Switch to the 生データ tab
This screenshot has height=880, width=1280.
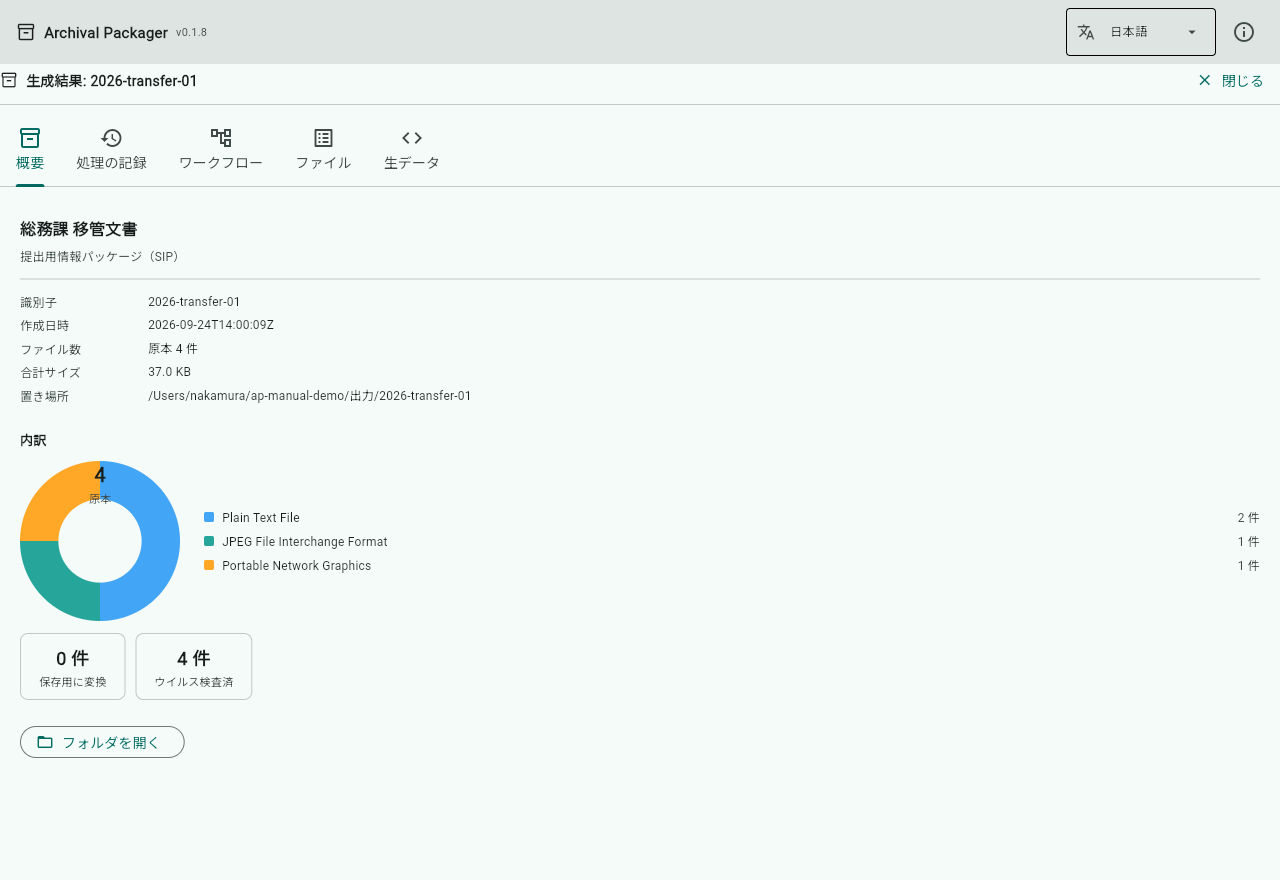click(412, 163)
